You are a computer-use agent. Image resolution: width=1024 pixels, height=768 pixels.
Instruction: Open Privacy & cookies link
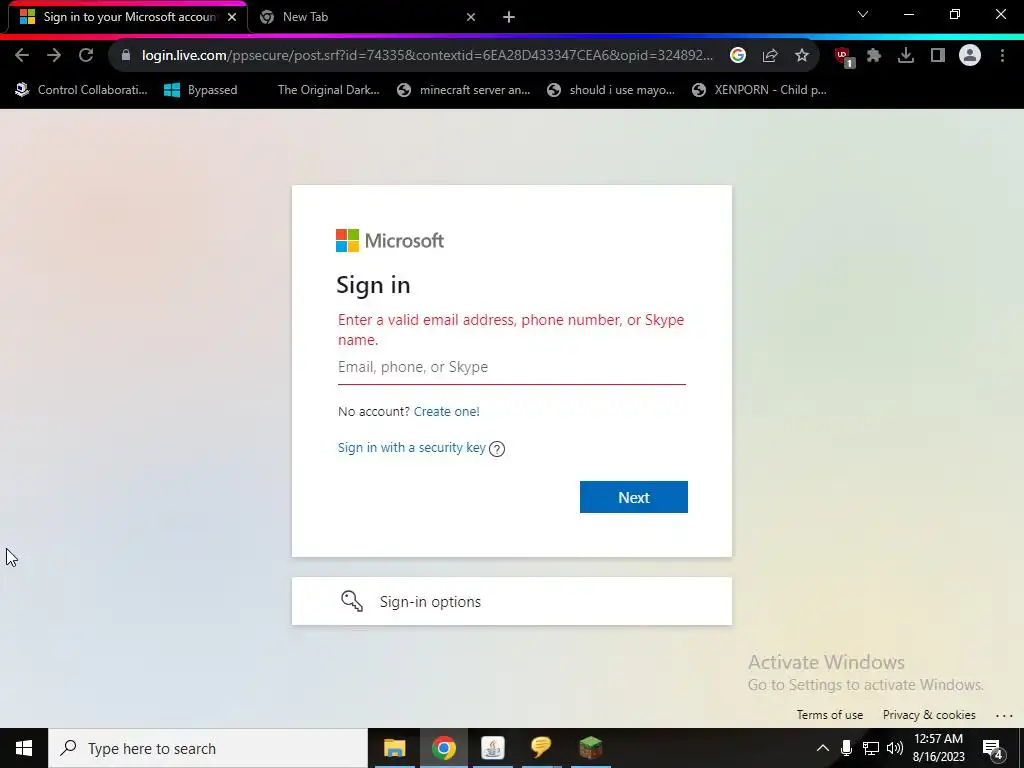point(929,715)
